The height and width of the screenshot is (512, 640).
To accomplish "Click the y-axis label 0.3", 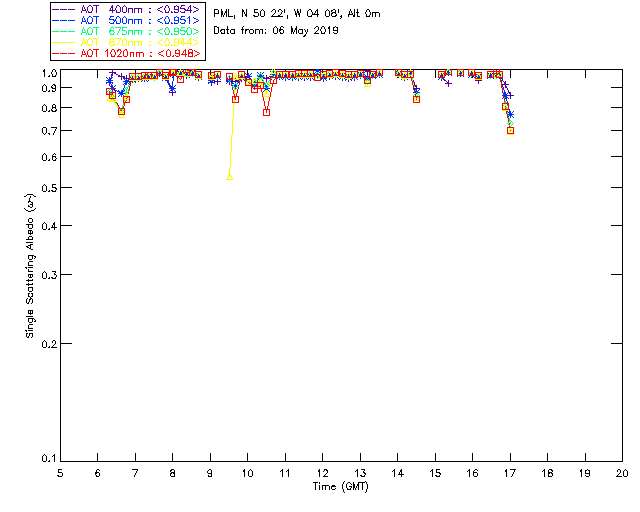I will tap(48, 275).
